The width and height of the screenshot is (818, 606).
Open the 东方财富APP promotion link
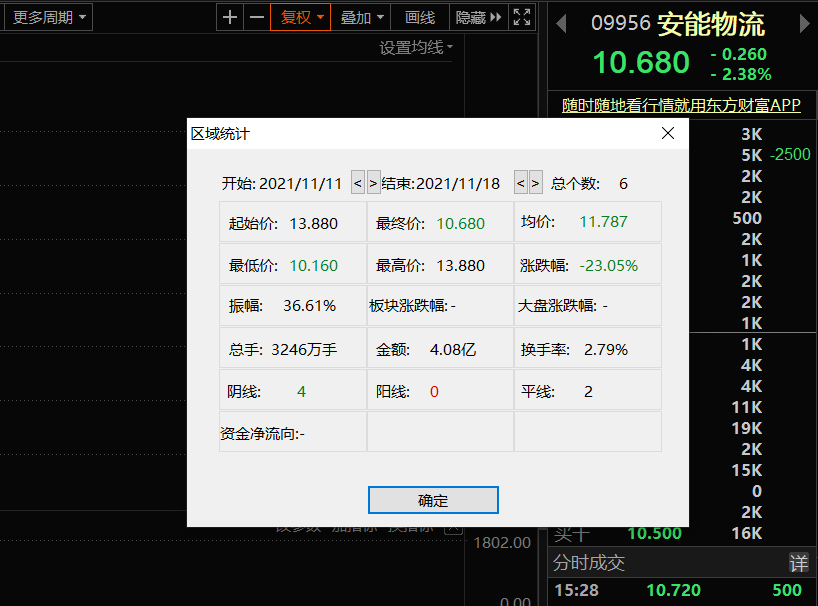coord(681,105)
